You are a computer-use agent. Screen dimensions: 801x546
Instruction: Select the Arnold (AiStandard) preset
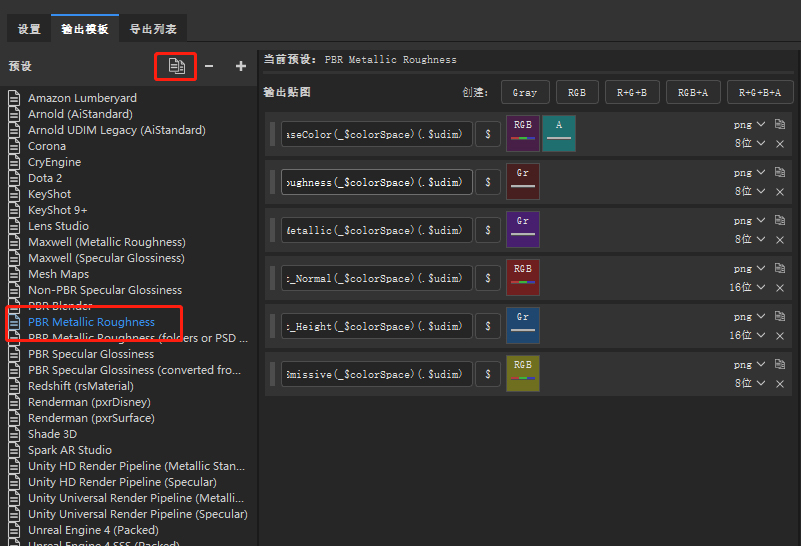point(80,114)
